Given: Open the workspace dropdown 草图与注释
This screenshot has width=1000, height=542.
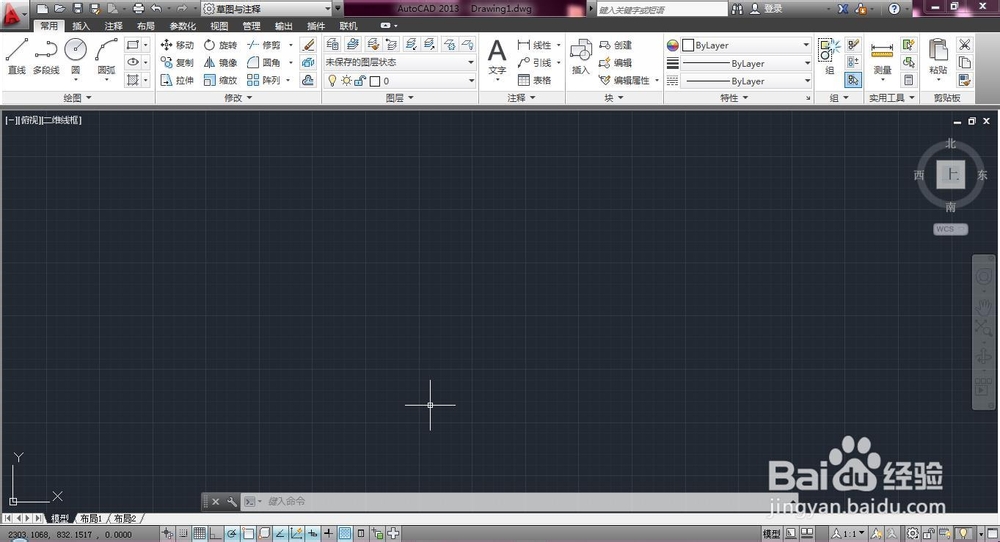Looking at the screenshot, I should point(267,8).
